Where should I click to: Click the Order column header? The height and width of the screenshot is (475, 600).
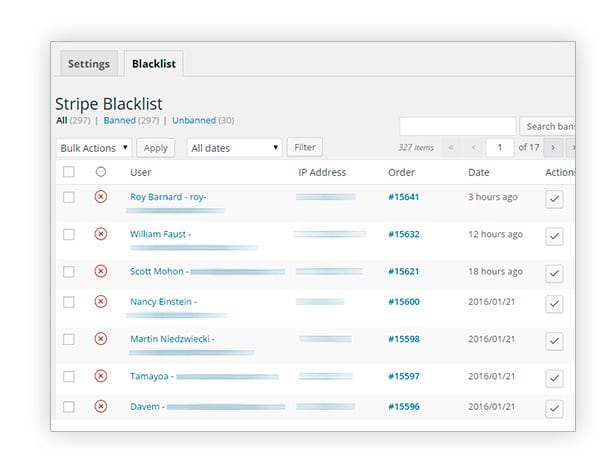click(401, 172)
